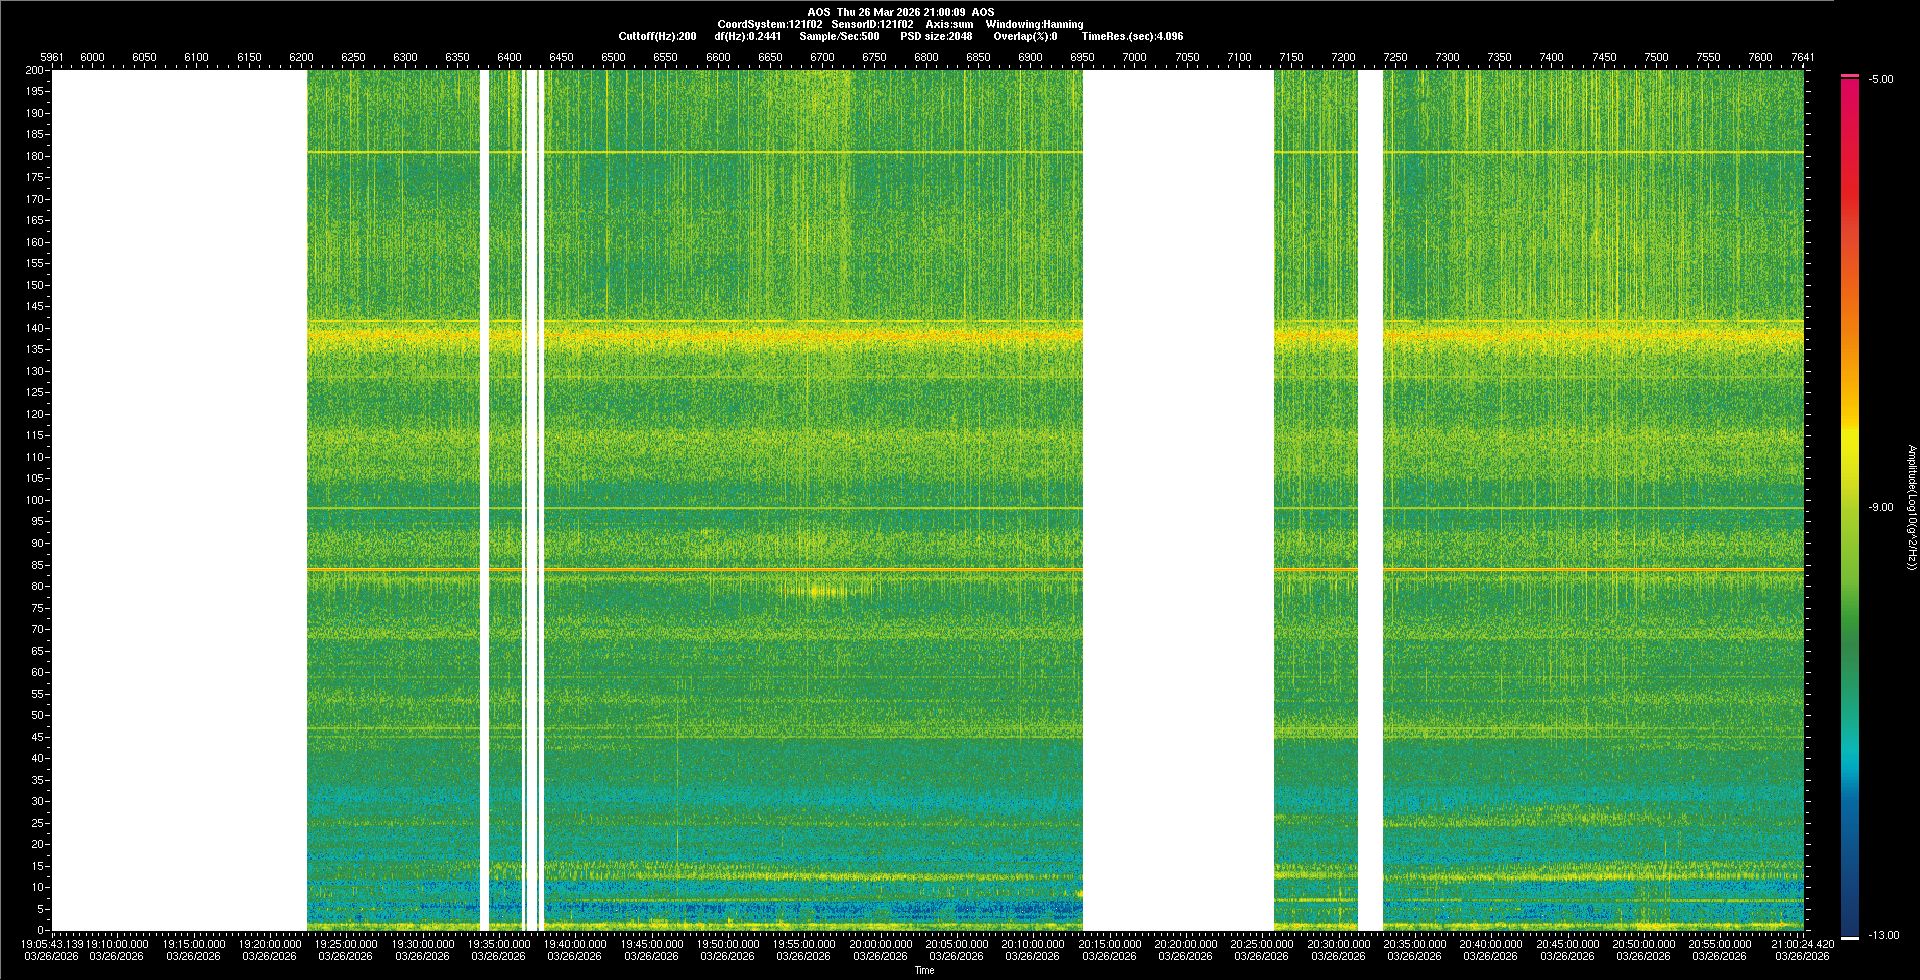Click the -13.00 bottom color scale marker
Image resolution: width=1920 pixels, height=980 pixels.
(1884, 935)
